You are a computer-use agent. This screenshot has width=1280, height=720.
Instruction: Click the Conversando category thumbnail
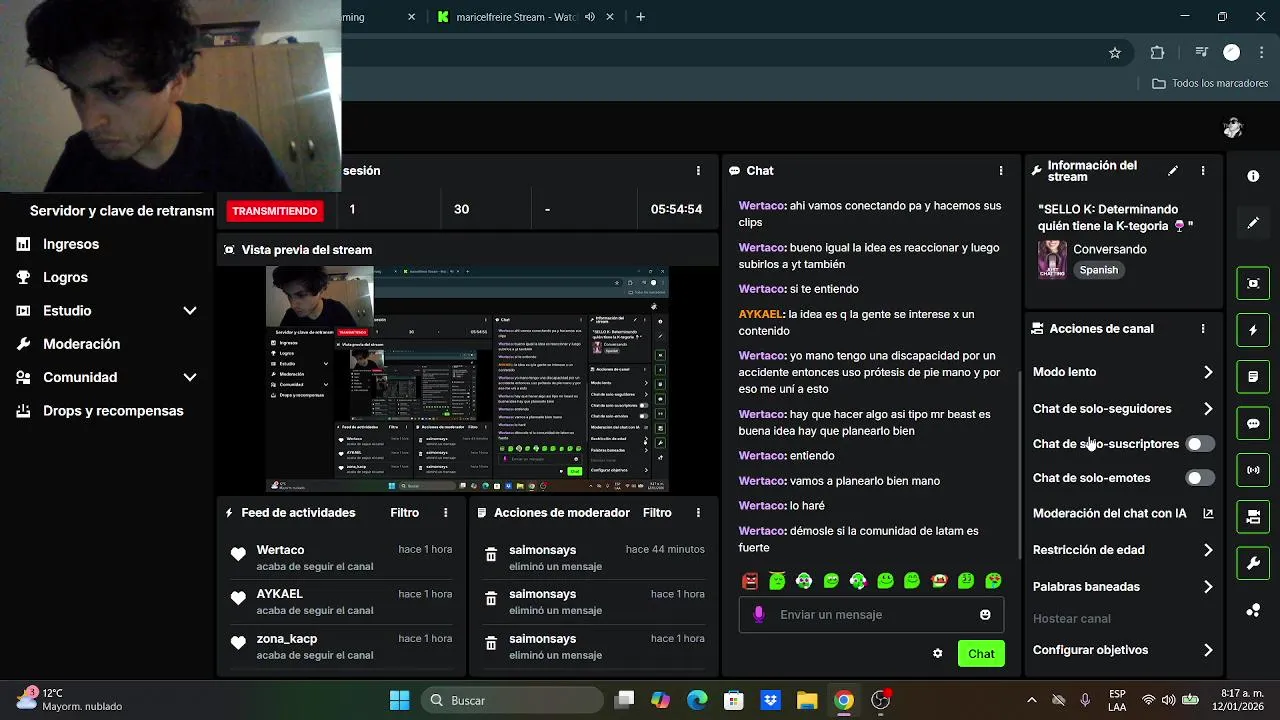pyautogui.click(x=1052, y=259)
